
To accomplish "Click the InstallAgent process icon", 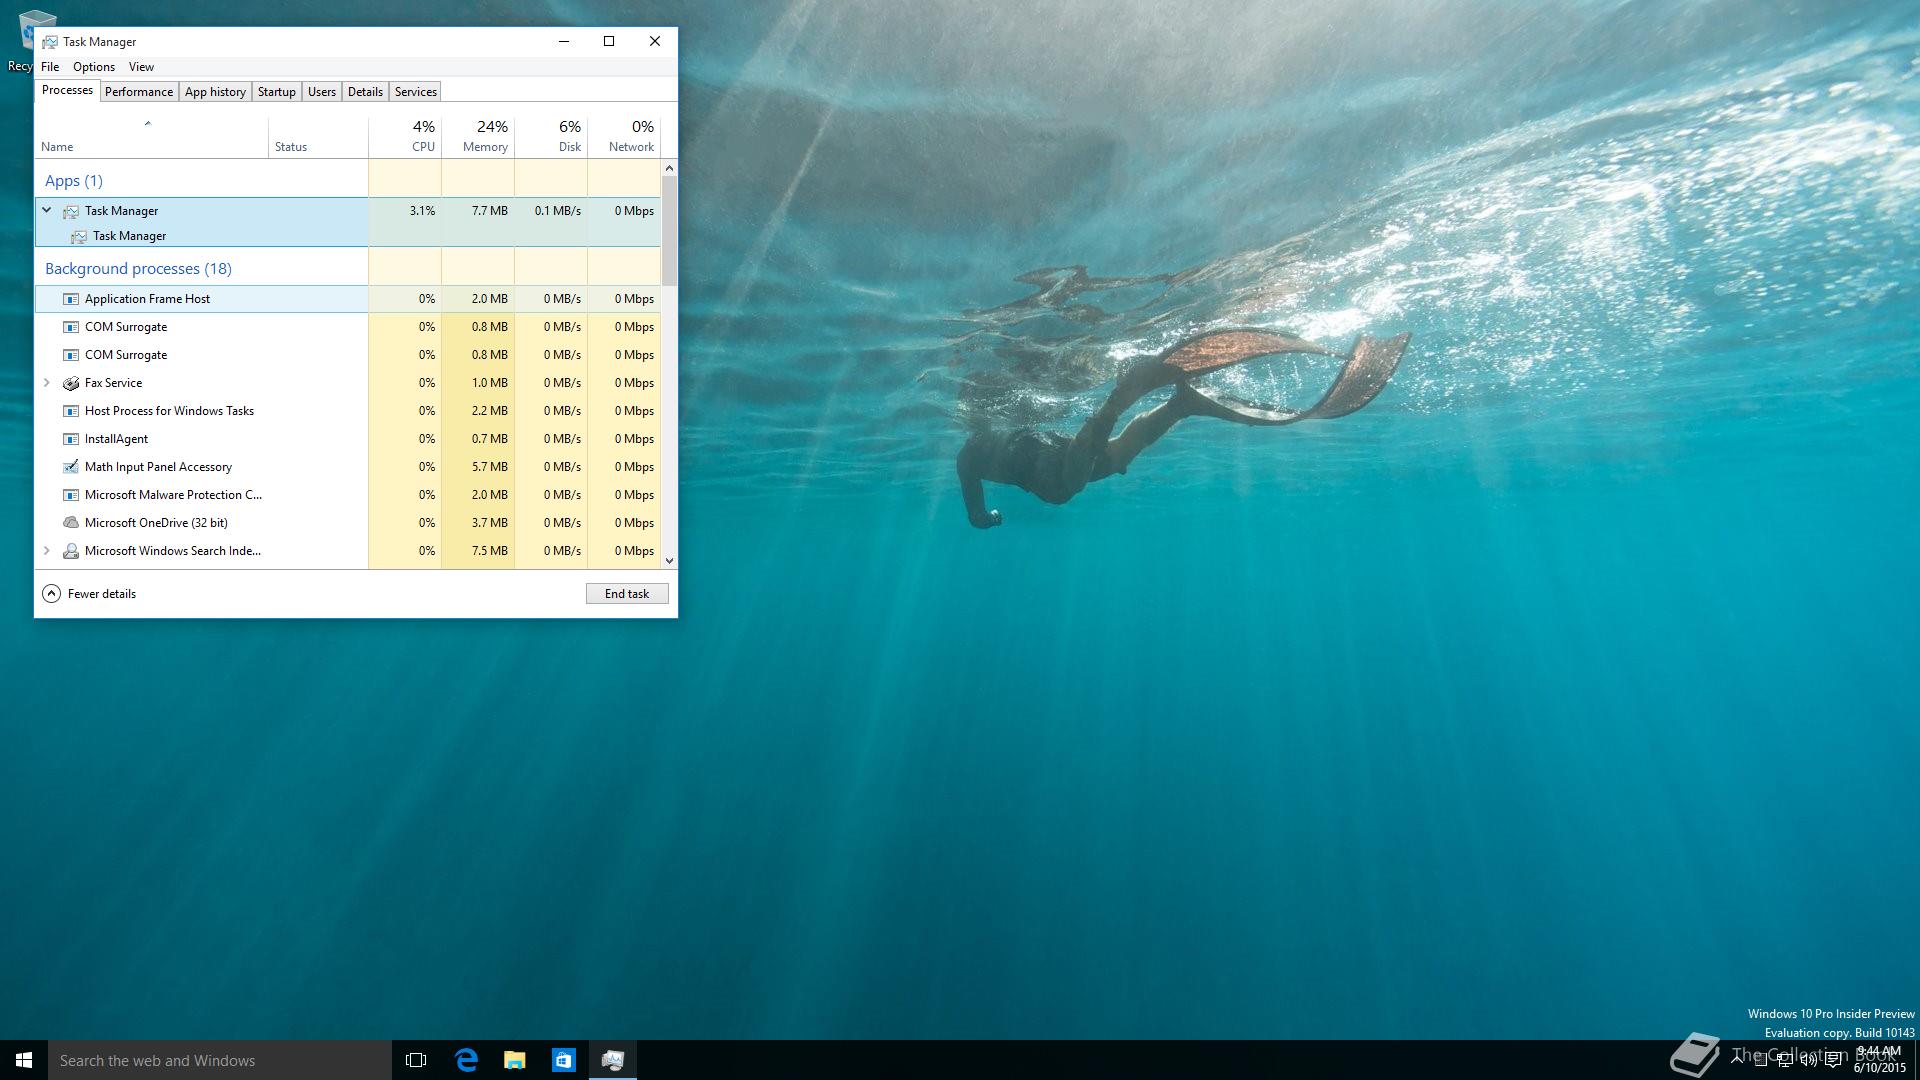I will pyautogui.click(x=71, y=439).
